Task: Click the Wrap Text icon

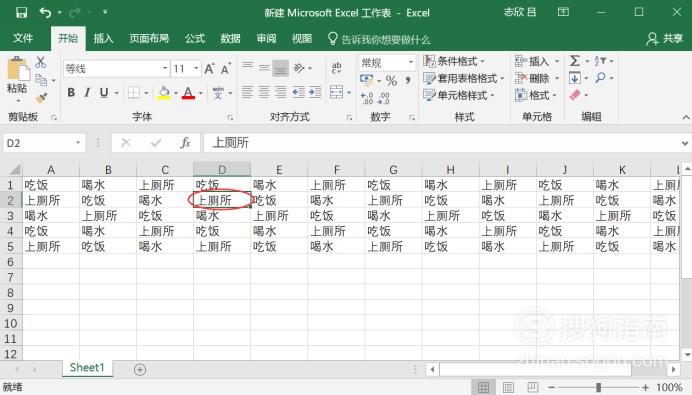Action: coord(336,68)
